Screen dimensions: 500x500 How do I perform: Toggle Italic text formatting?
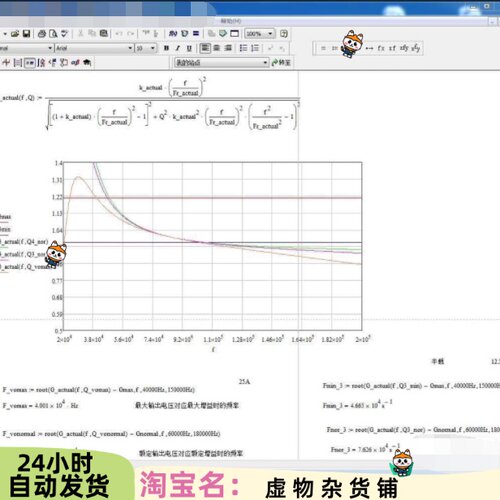[178, 48]
